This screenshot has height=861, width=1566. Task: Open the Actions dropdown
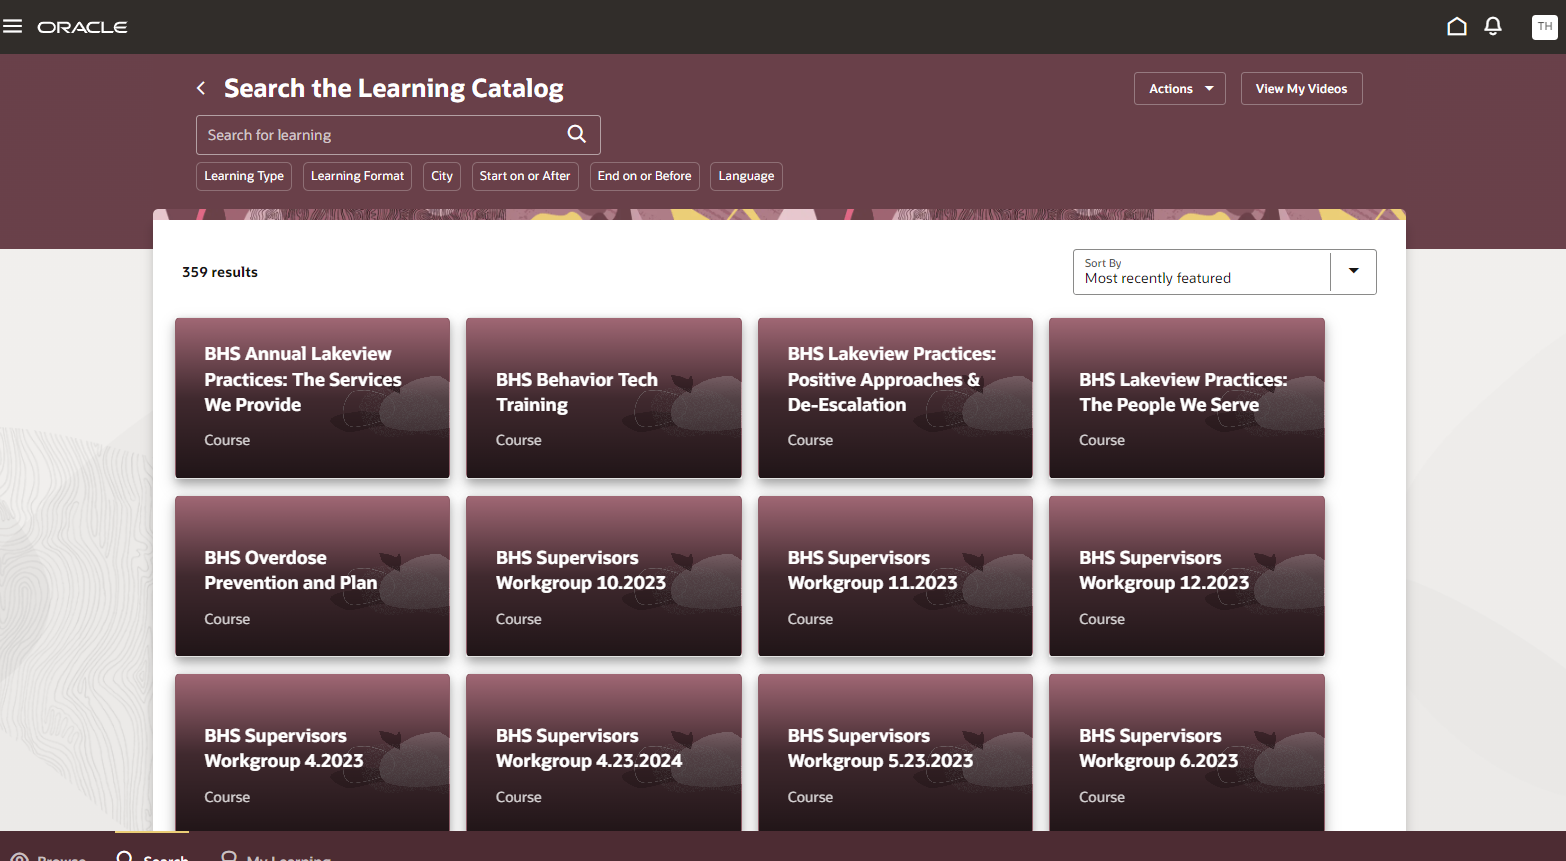pyautogui.click(x=1179, y=88)
